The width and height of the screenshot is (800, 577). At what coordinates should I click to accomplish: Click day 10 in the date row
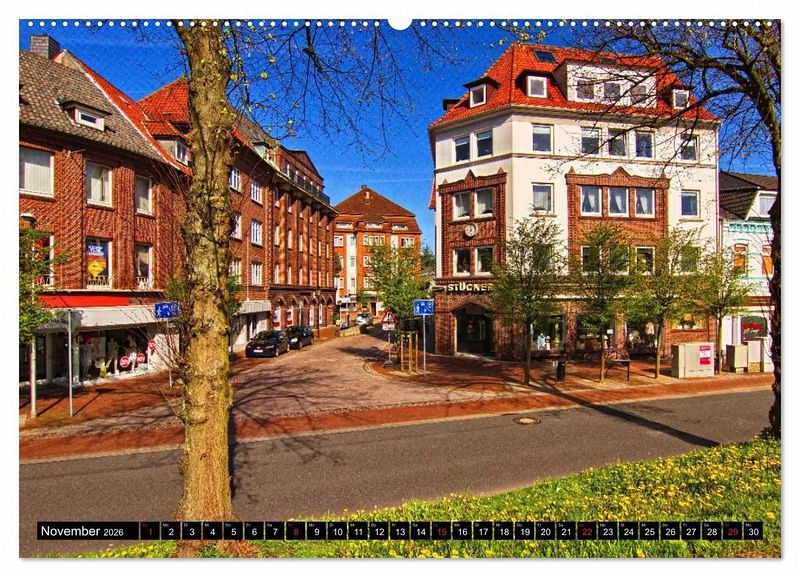click(337, 531)
